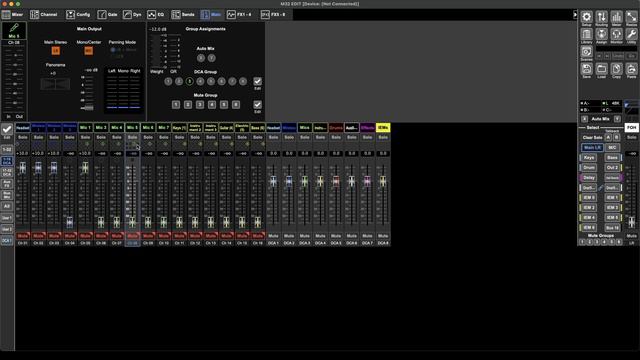Assign channel to DCA Group 1
Image resolution: width=640 pixels, height=360 pixels.
point(168,82)
